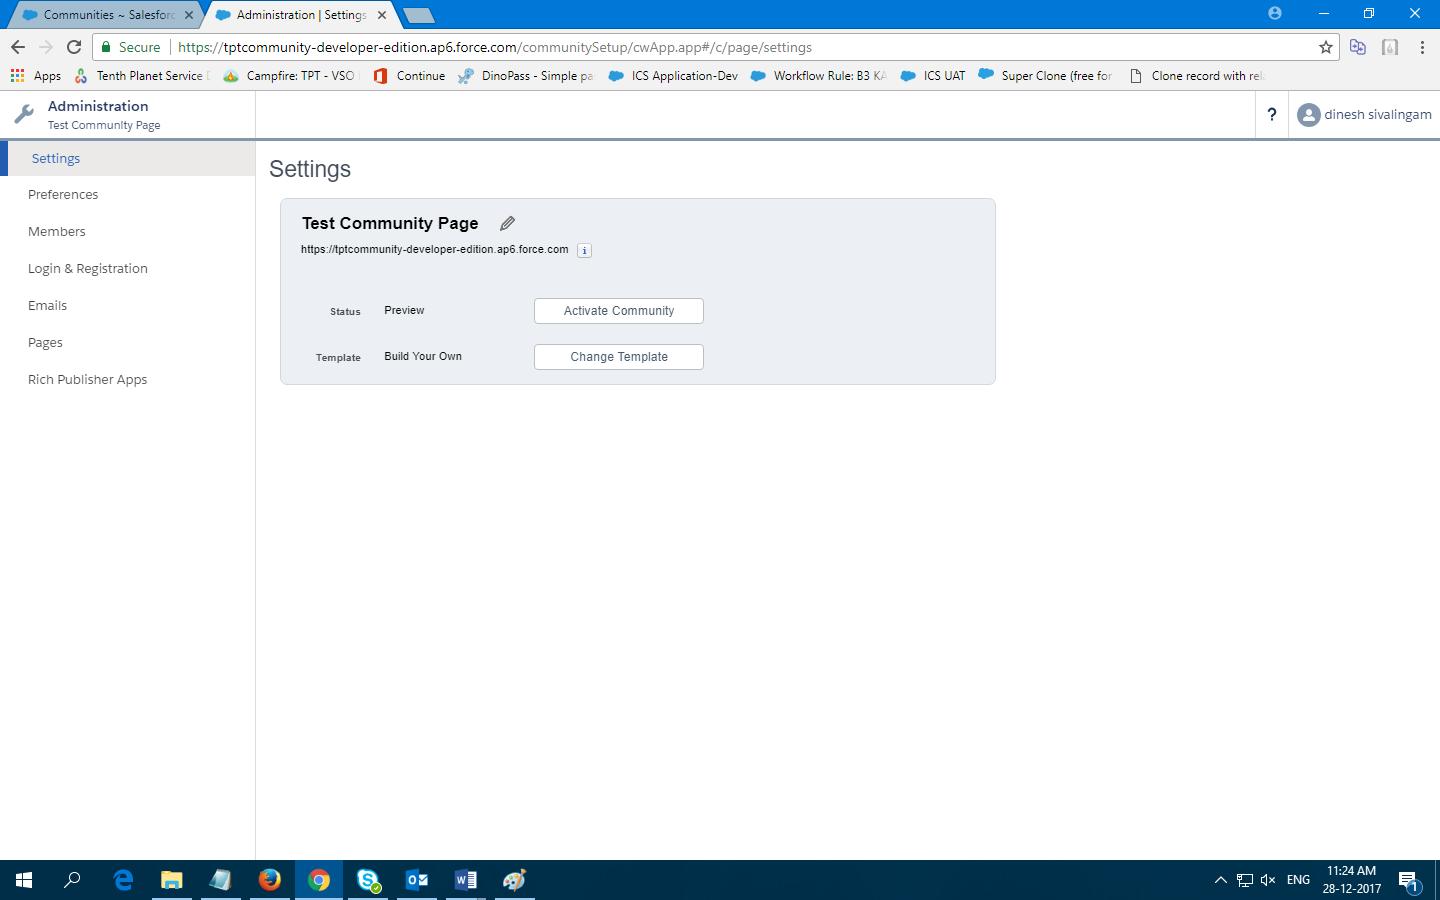The image size is (1440, 900).
Task: Open the Apps bookmark shortcut
Action: [36, 76]
